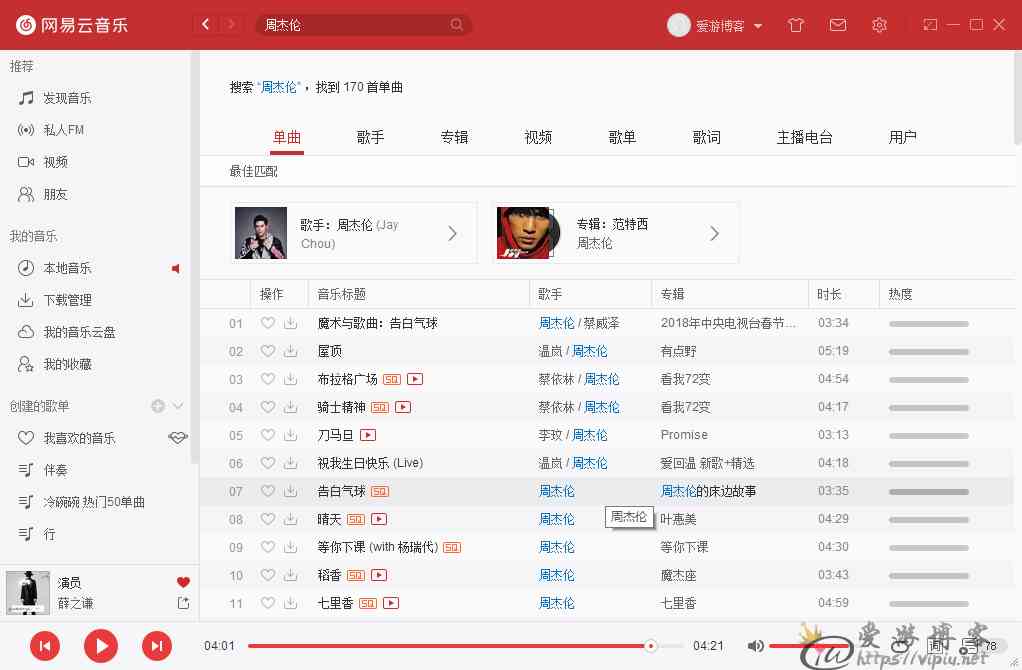Share the currently playing song 演员

tap(183, 603)
